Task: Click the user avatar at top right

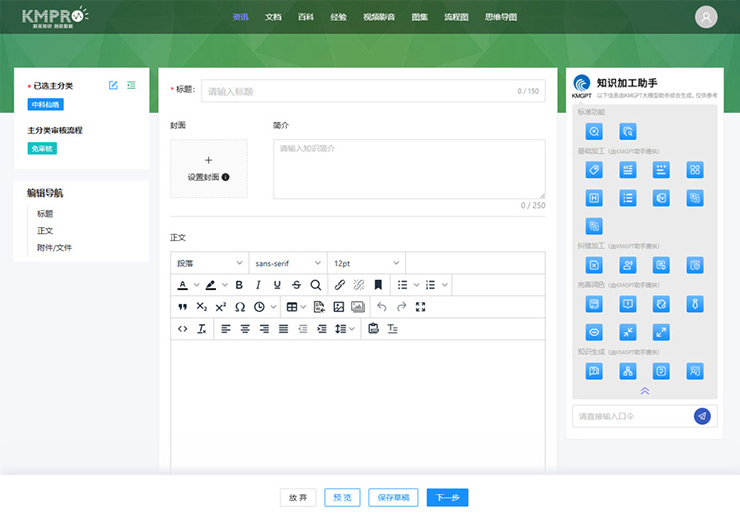Action: tap(706, 17)
